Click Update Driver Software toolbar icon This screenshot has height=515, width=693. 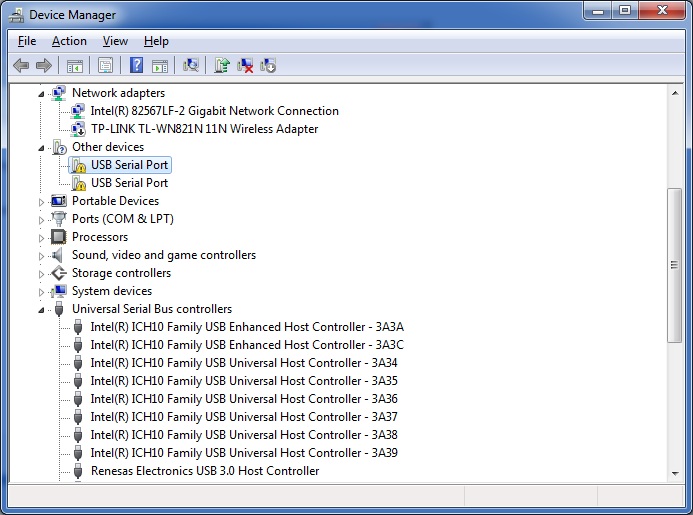pyautogui.click(x=222, y=65)
